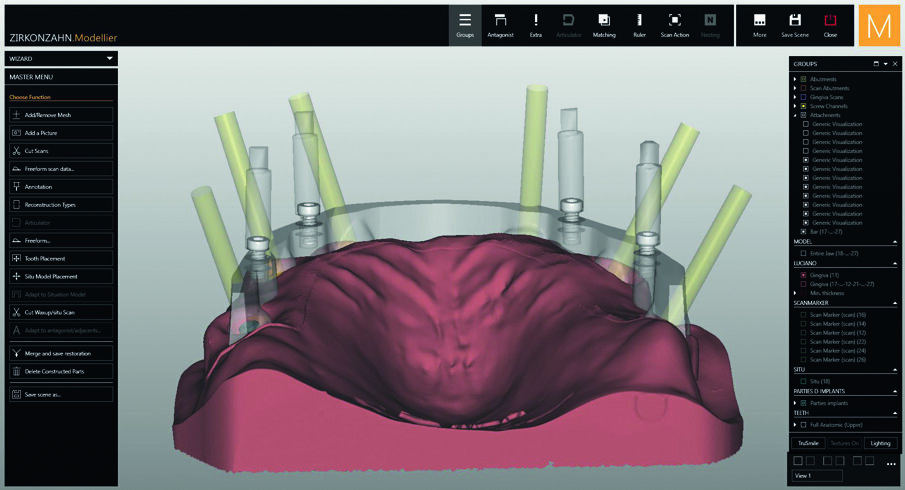
Task: Click the Bar (17-...-27) tree row
Action: click(x=825, y=231)
